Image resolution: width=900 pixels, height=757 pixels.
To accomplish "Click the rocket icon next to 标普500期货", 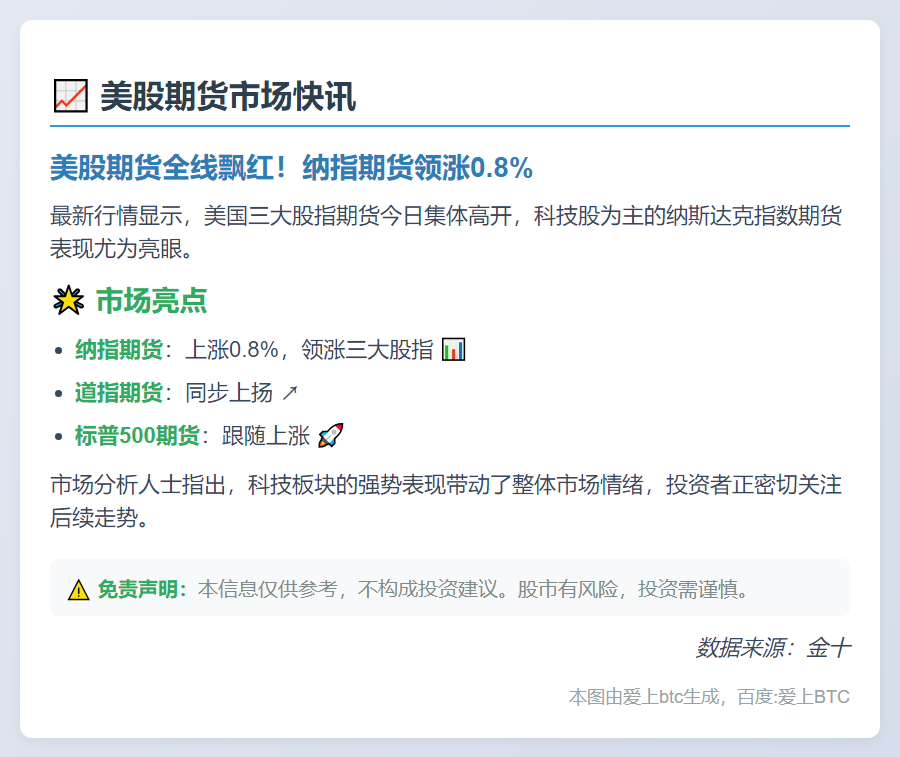I will (x=330, y=436).
